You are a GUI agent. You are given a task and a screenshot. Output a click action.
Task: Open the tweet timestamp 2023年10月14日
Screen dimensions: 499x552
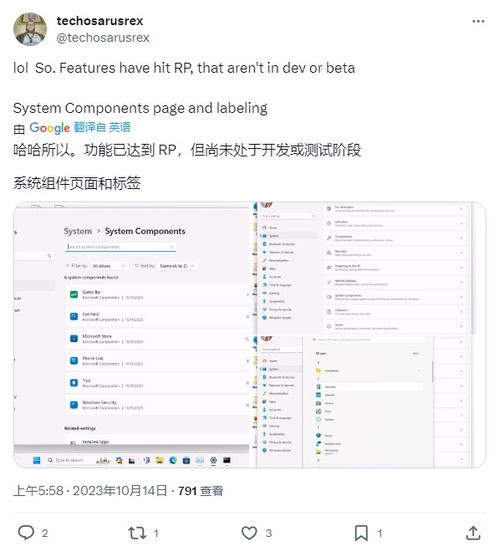120,490
